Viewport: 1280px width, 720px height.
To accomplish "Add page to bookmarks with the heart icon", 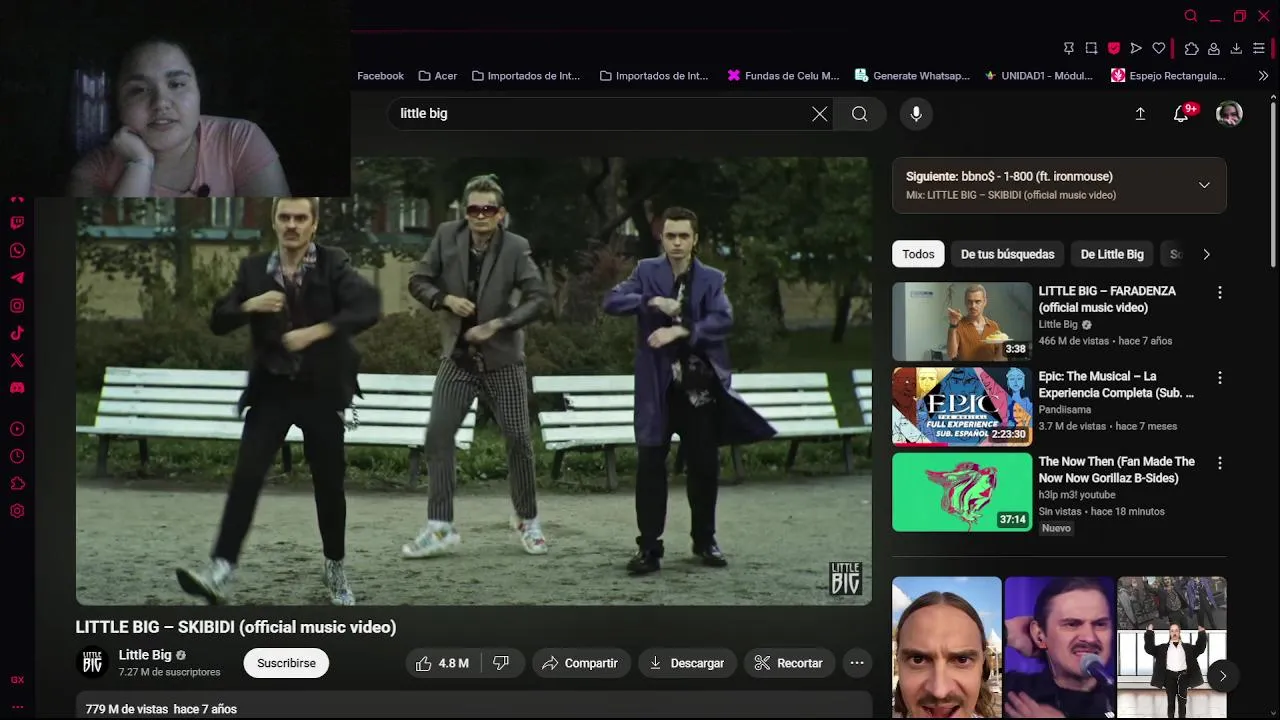I will tap(1159, 48).
